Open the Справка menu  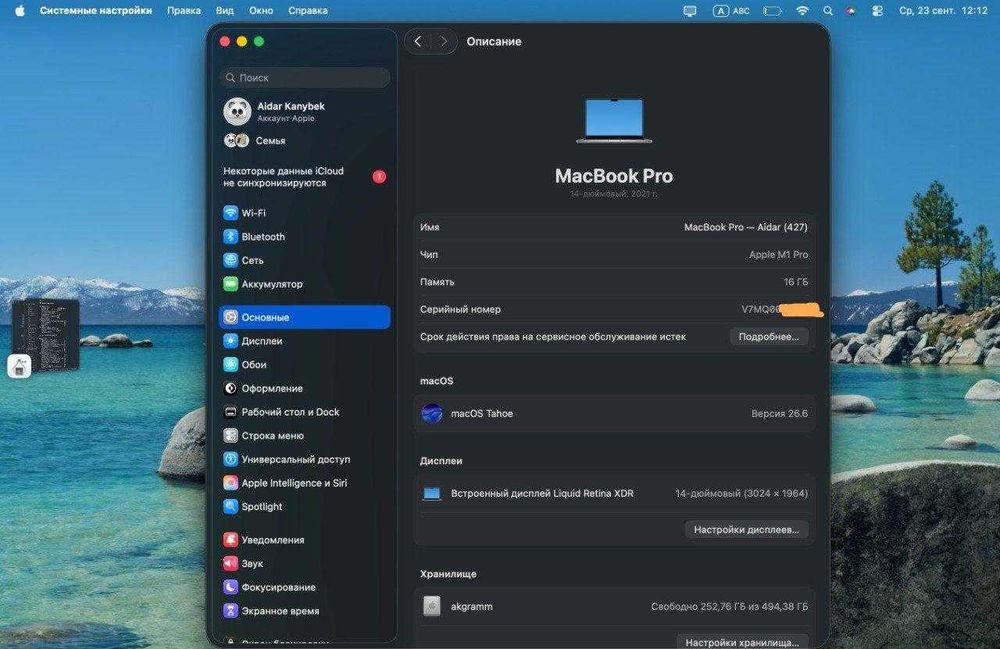pyautogui.click(x=307, y=10)
